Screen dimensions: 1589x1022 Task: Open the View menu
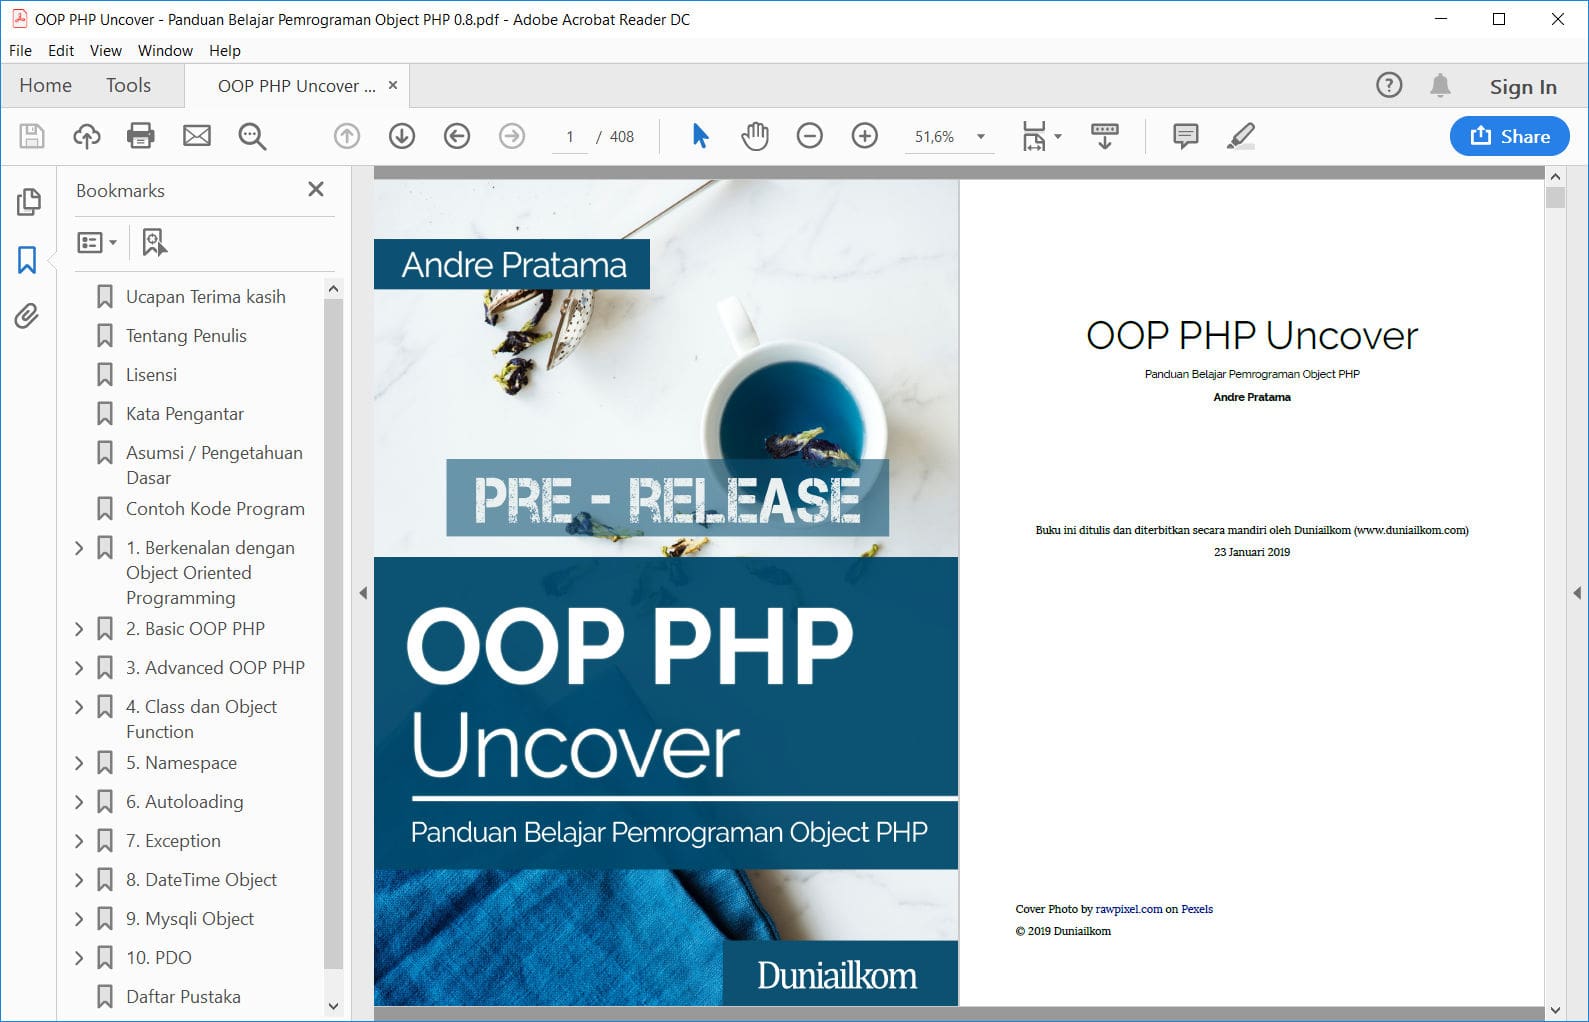point(105,50)
